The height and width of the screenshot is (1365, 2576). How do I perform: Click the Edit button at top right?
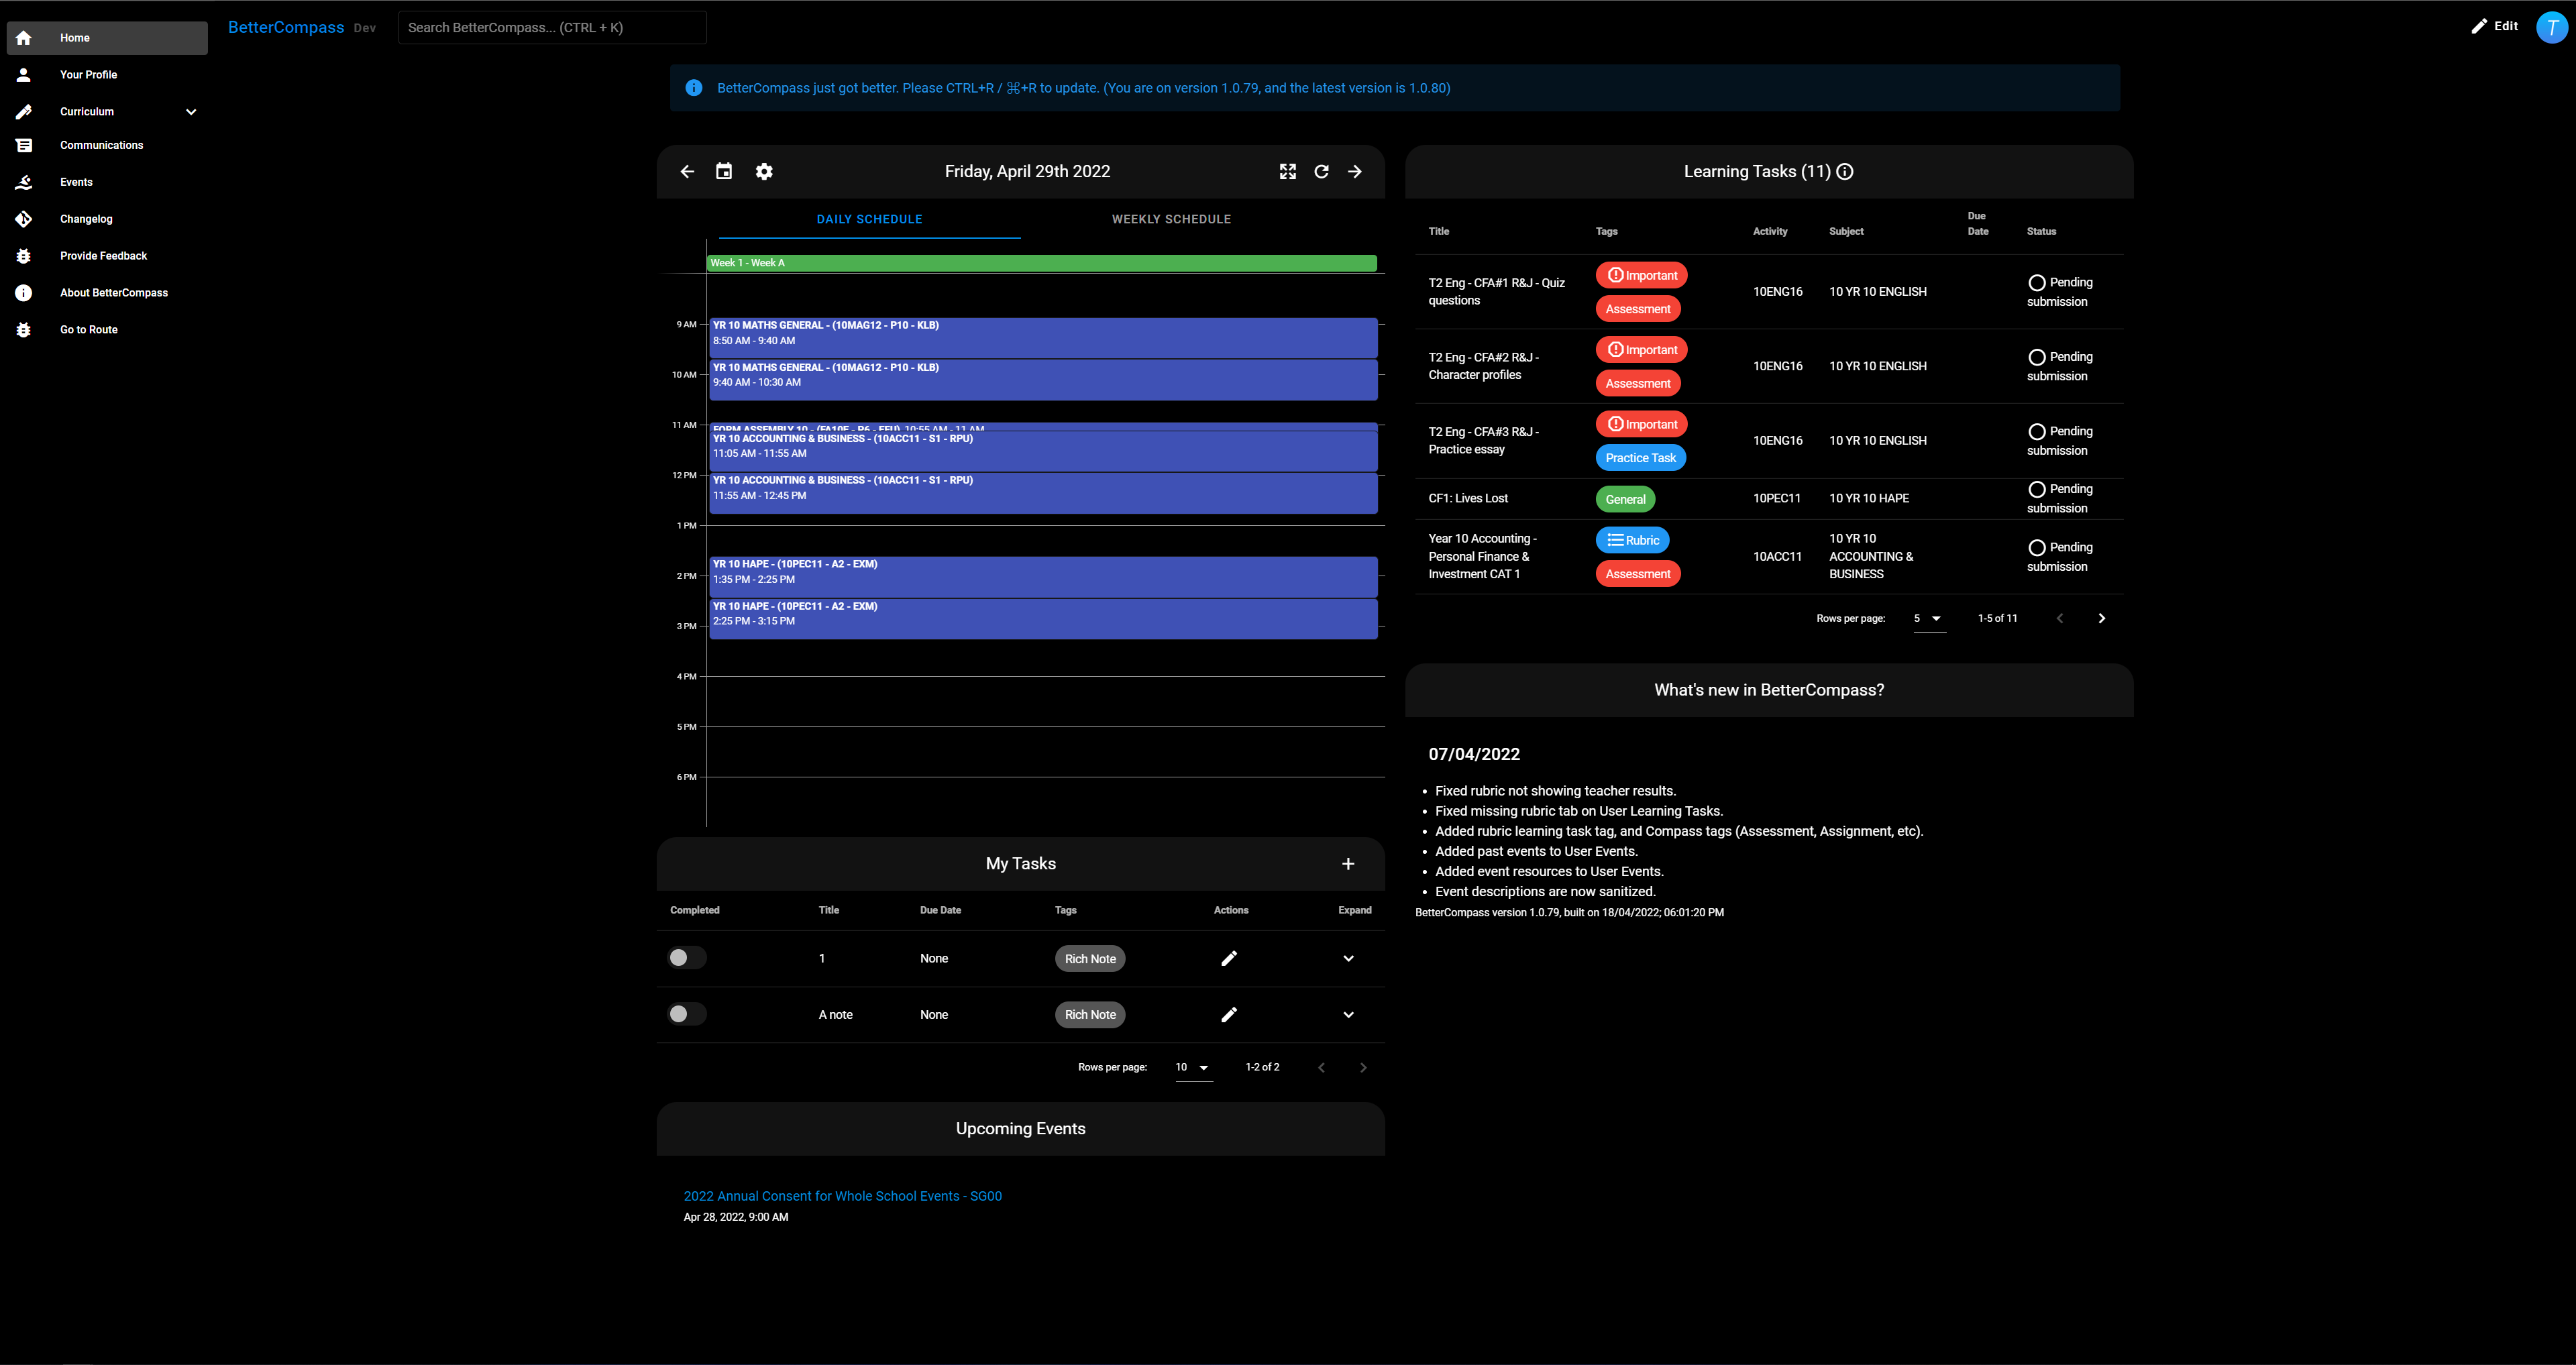[x=2494, y=26]
